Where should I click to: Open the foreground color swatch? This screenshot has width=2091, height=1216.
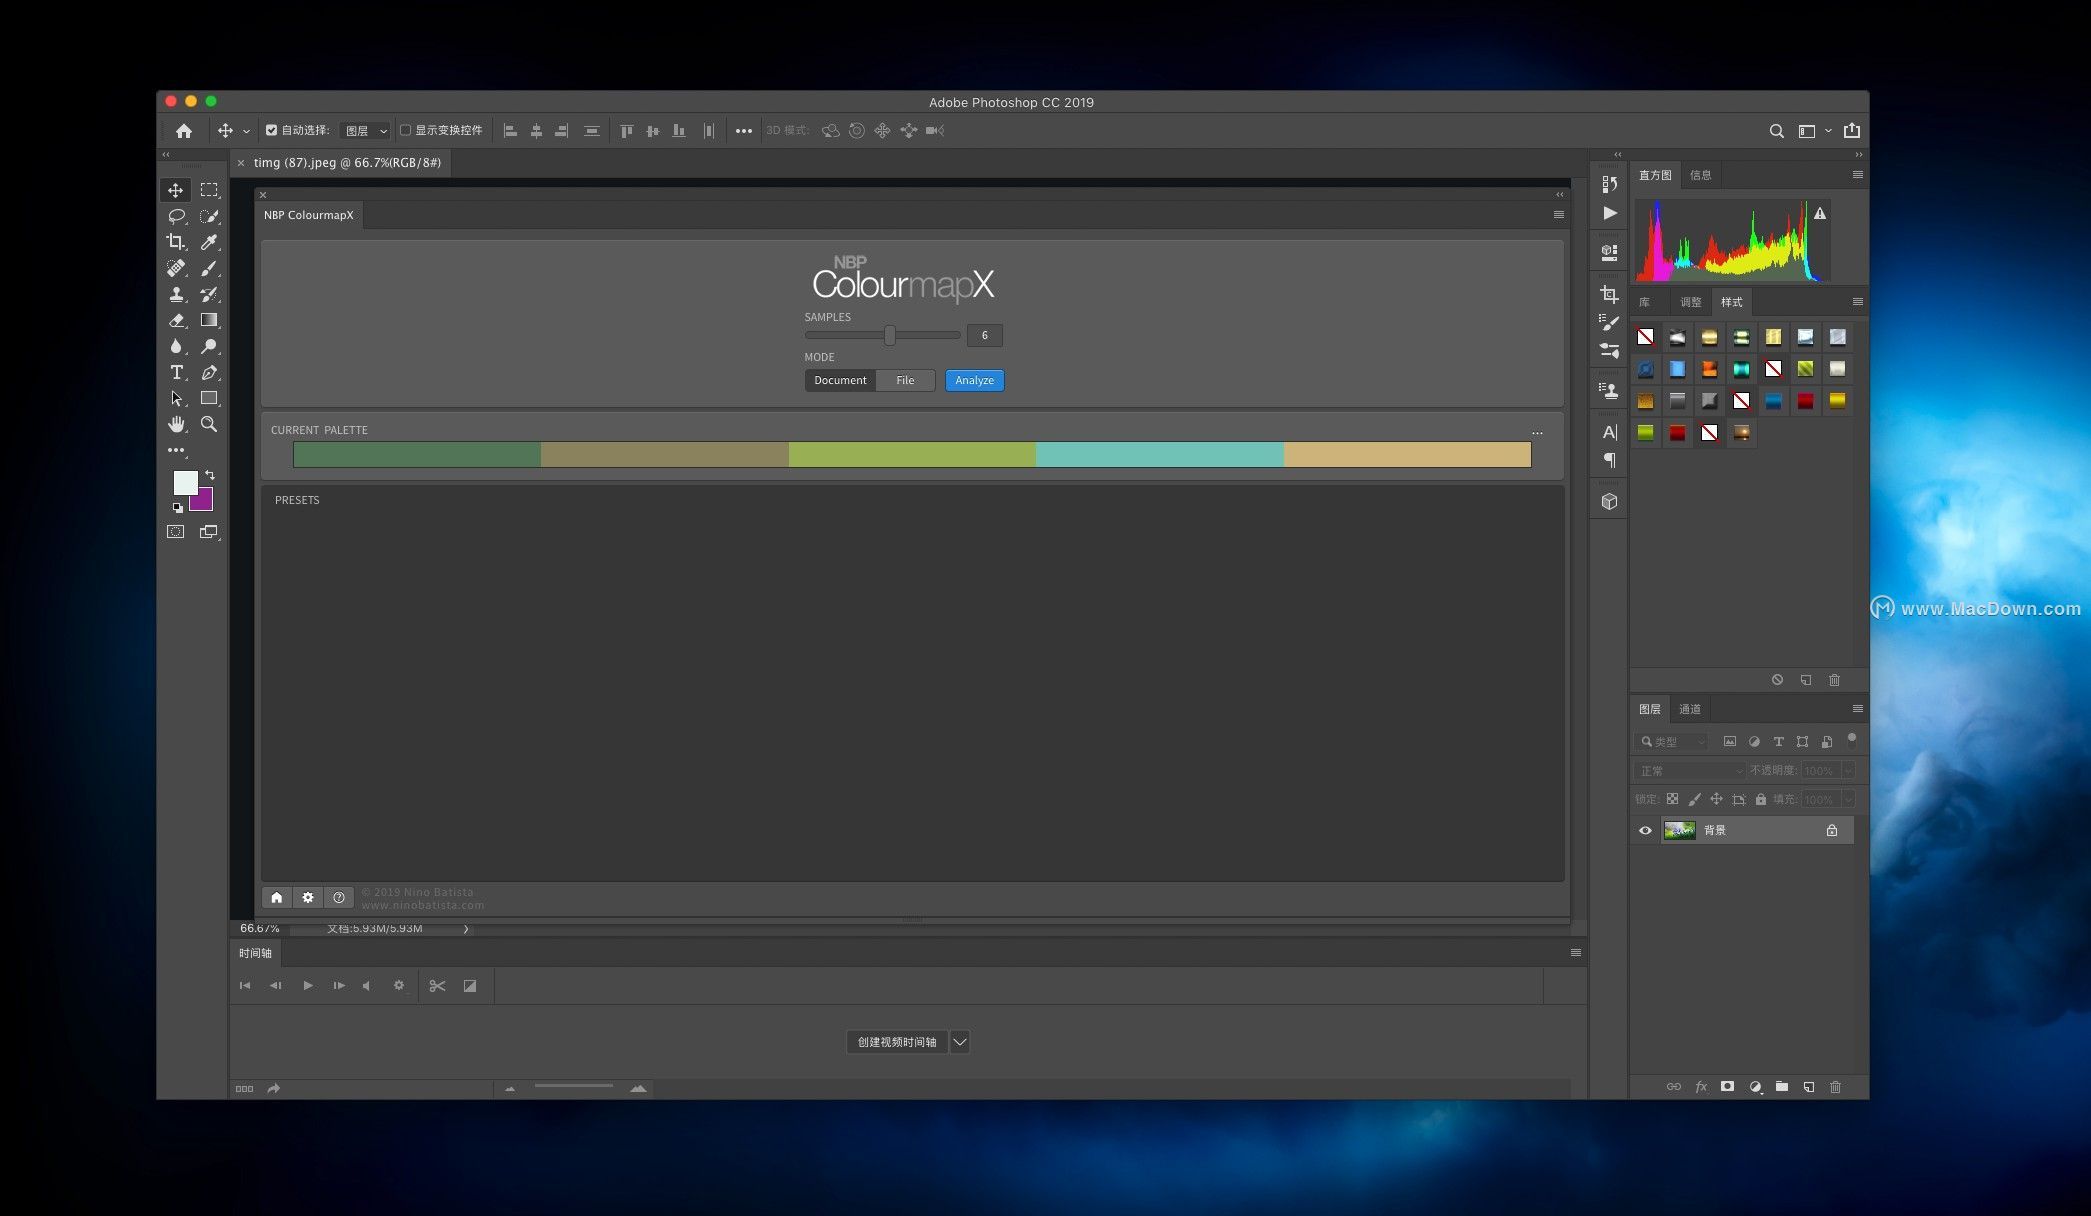(185, 483)
